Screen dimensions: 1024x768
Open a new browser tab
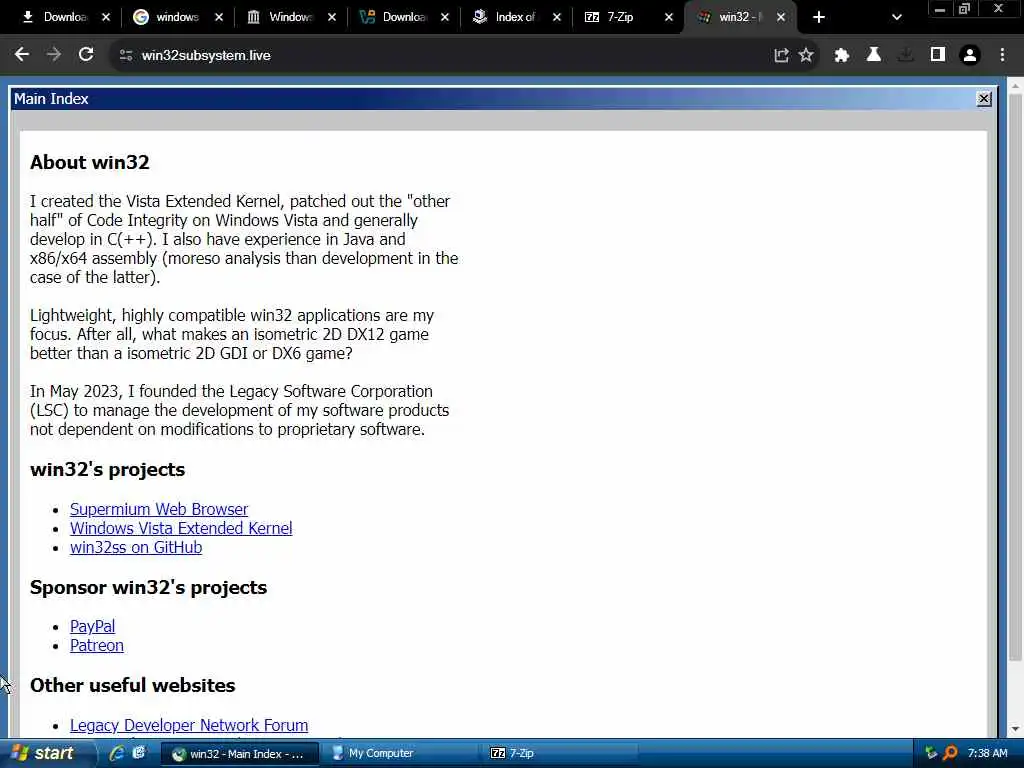819,17
